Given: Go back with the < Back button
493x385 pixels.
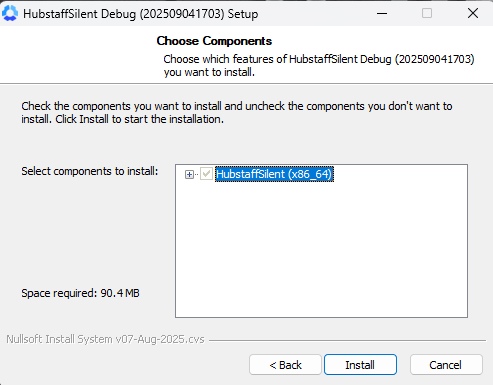Looking at the screenshot, I should click(285, 365).
